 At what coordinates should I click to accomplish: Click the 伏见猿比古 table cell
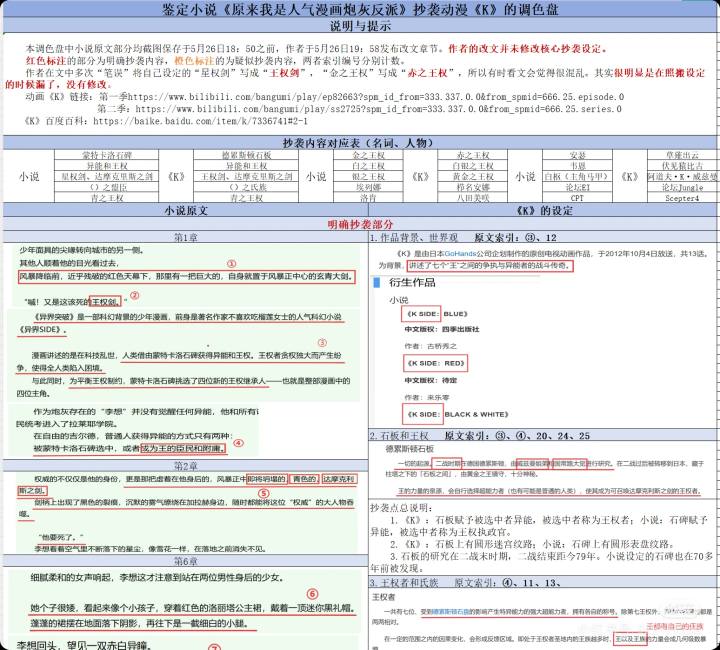(x=682, y=166)
